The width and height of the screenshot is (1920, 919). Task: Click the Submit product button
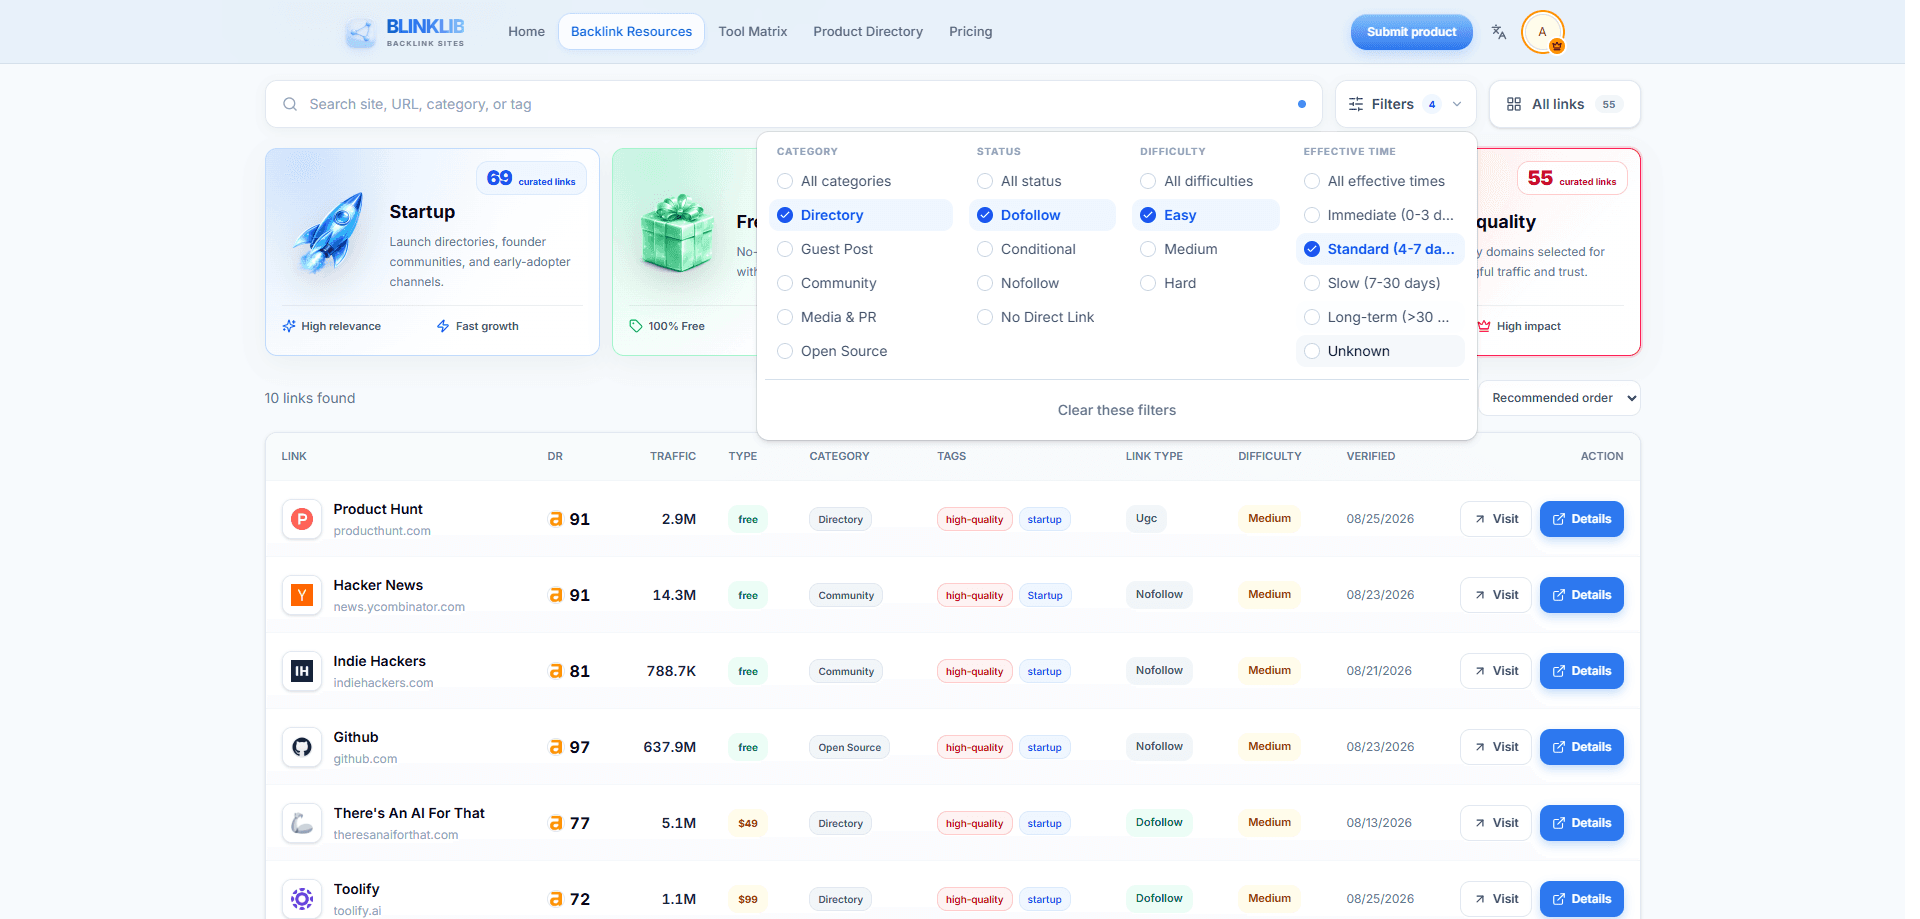(1411, 32)
